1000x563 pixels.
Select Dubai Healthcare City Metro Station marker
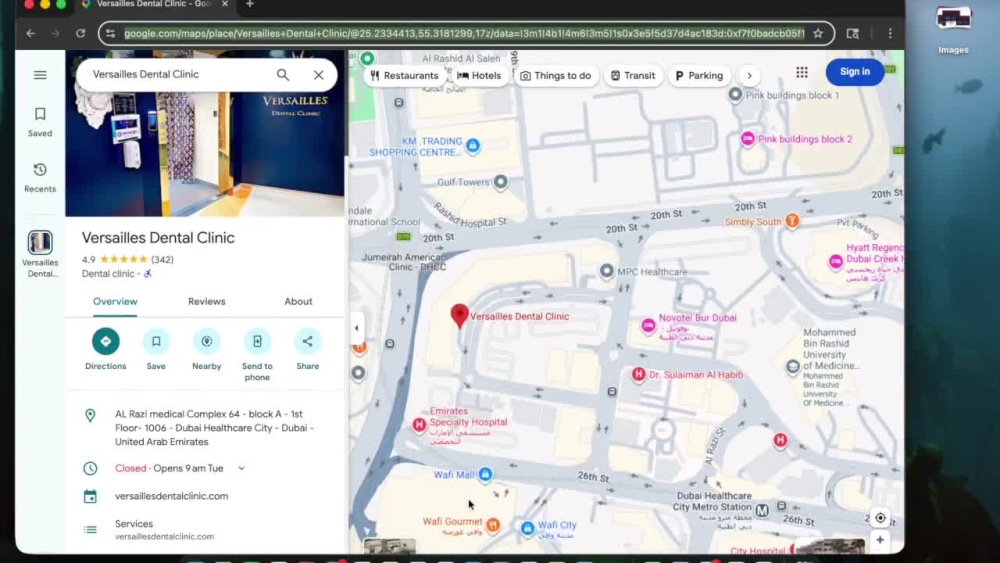click(x=762, y=510)
